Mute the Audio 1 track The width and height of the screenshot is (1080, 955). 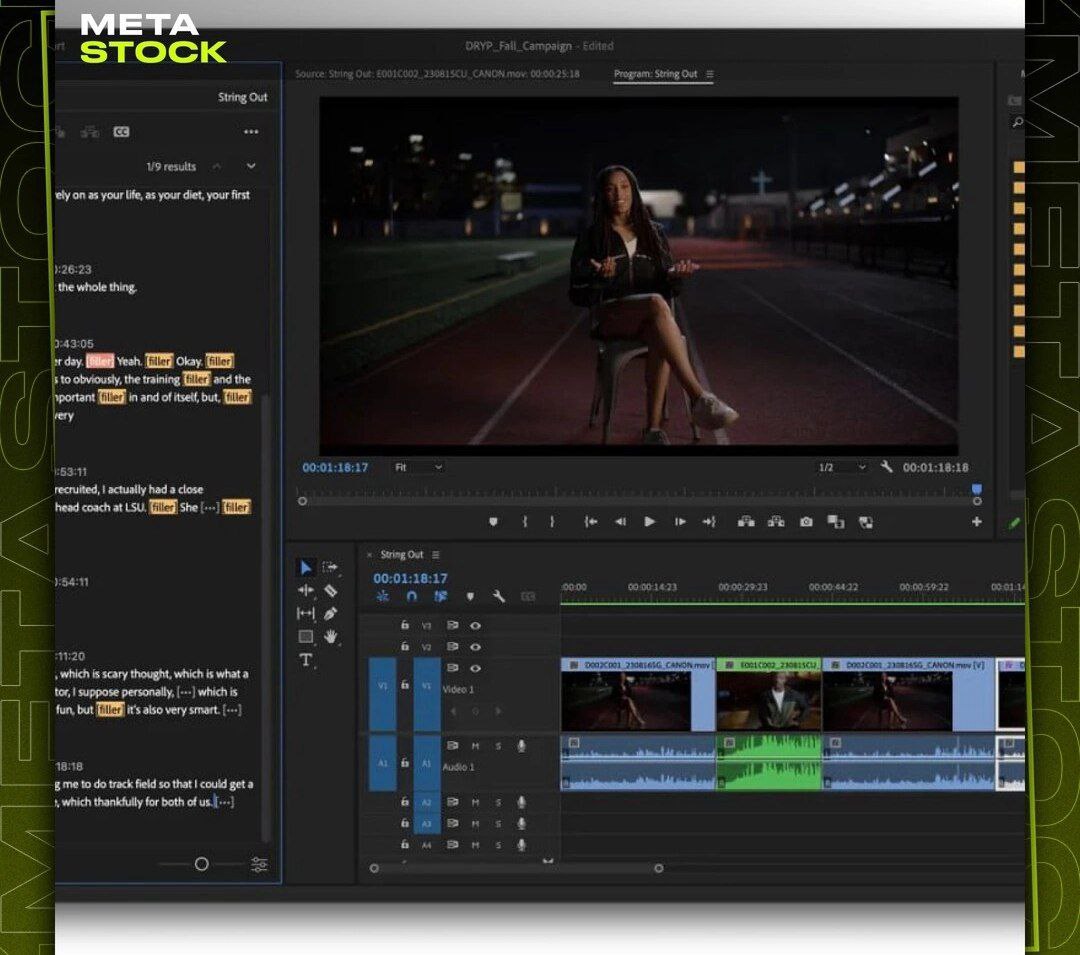[475, 746]
